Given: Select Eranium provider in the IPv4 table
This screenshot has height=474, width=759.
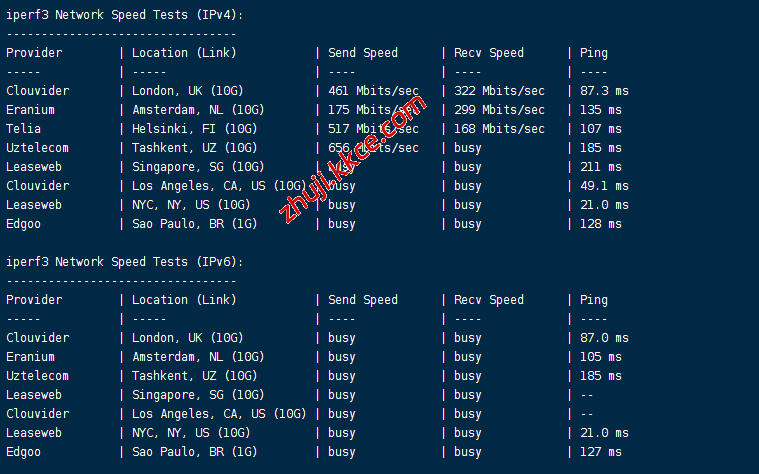Looking at the screenshot, I should pyautogui.click(x=31, y=110).
